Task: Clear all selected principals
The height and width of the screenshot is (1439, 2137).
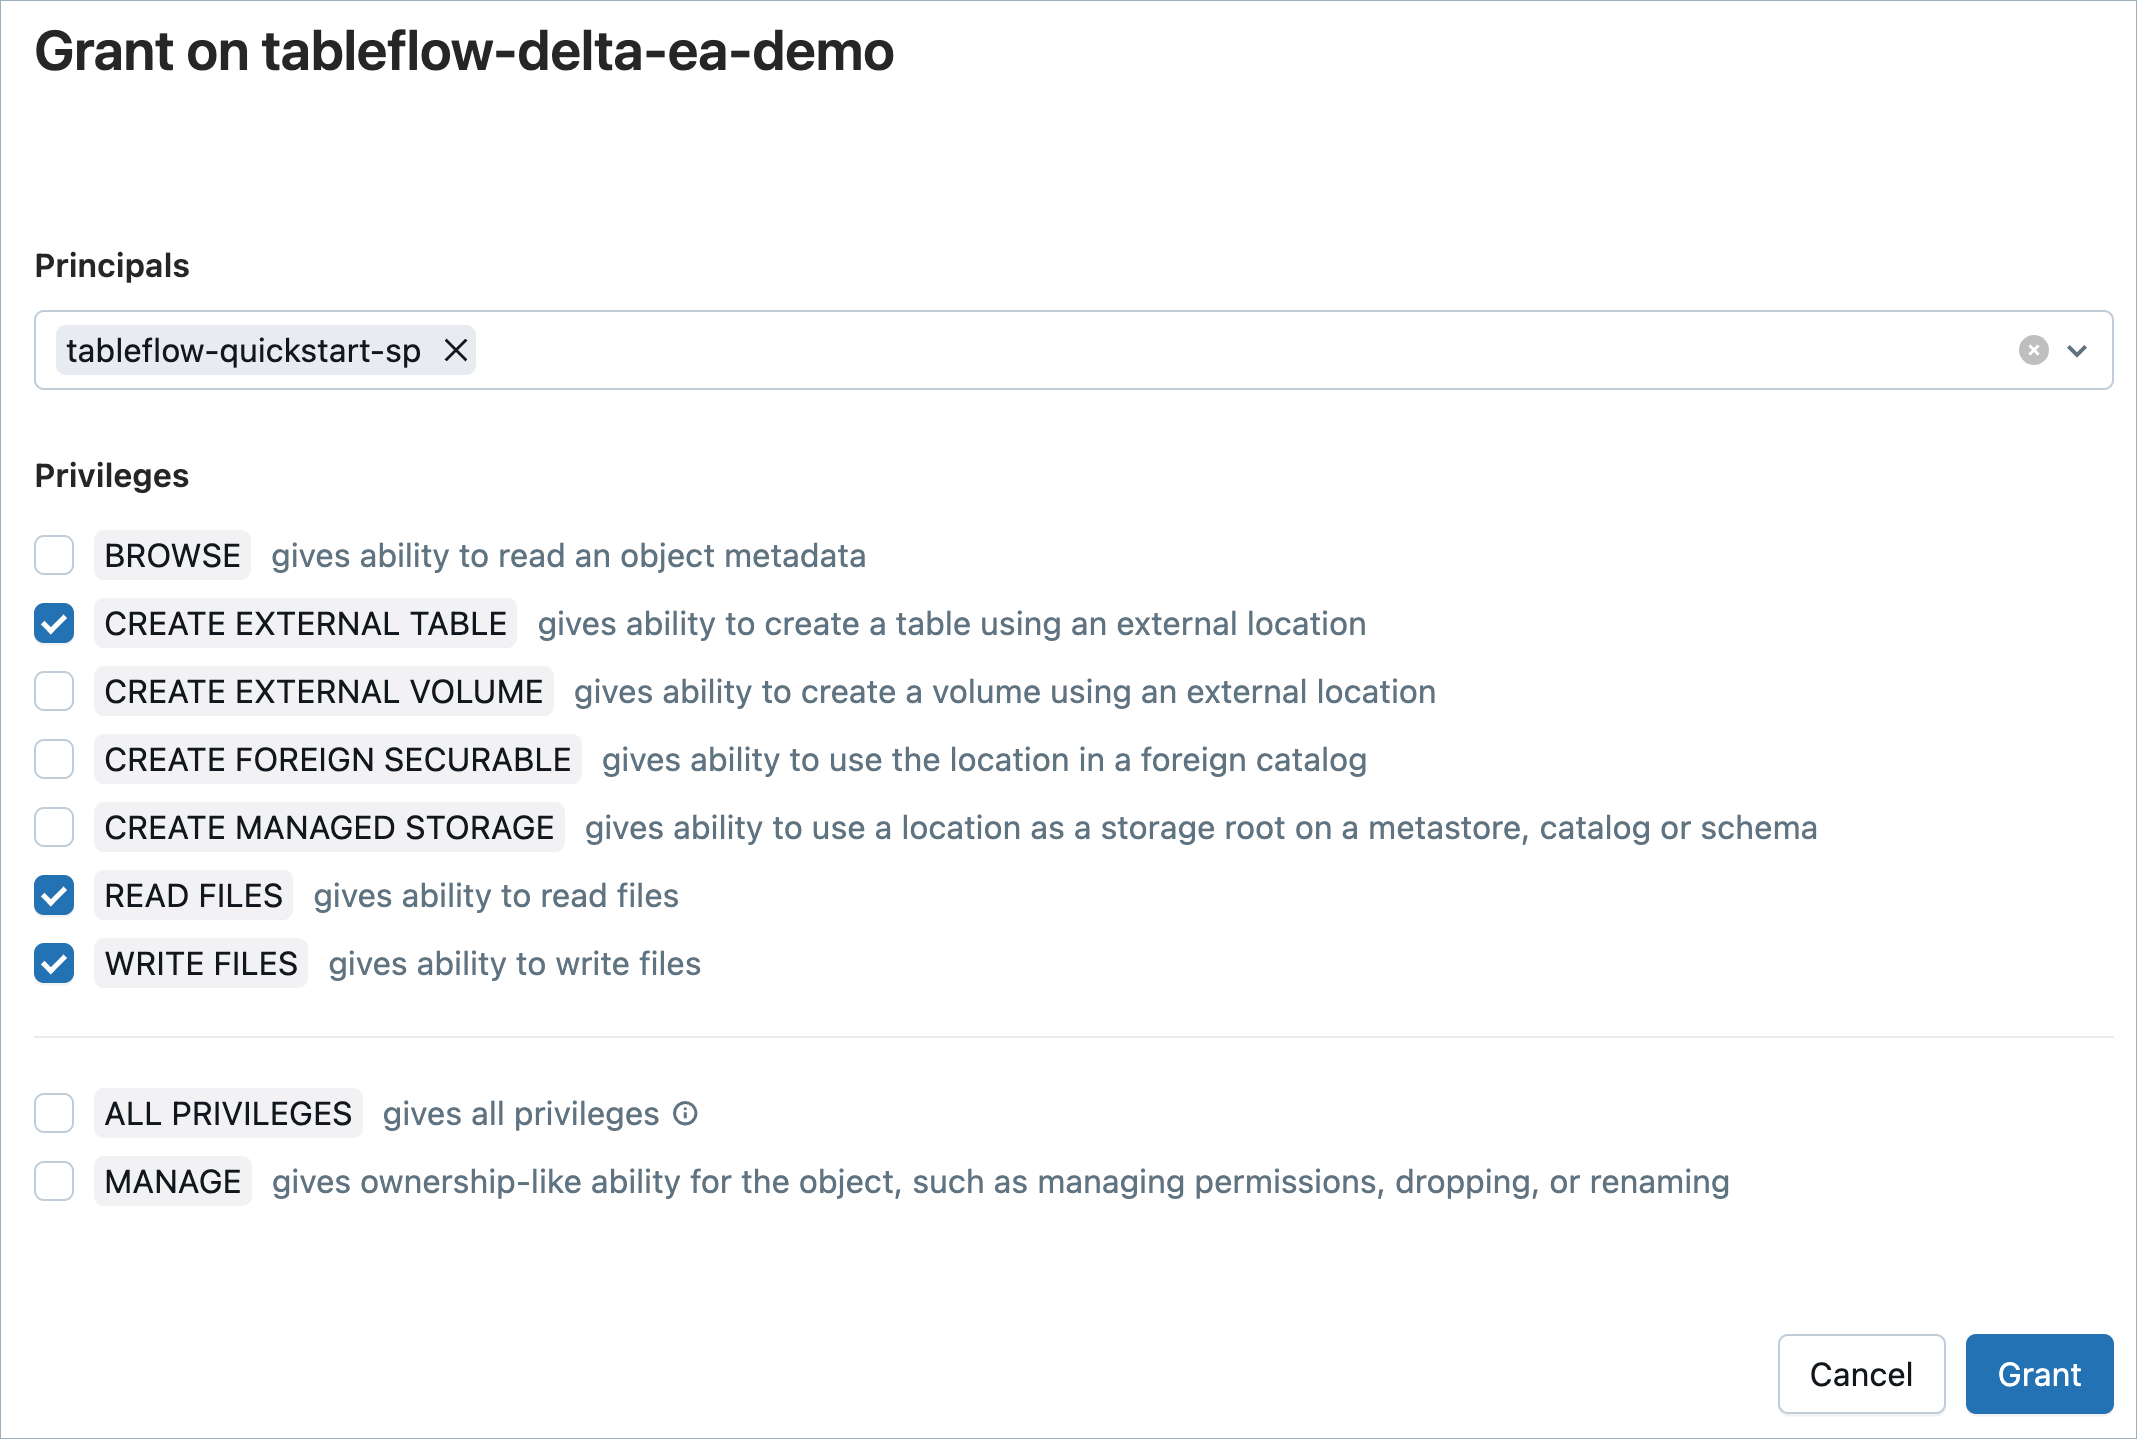Action: [2033, 351]
